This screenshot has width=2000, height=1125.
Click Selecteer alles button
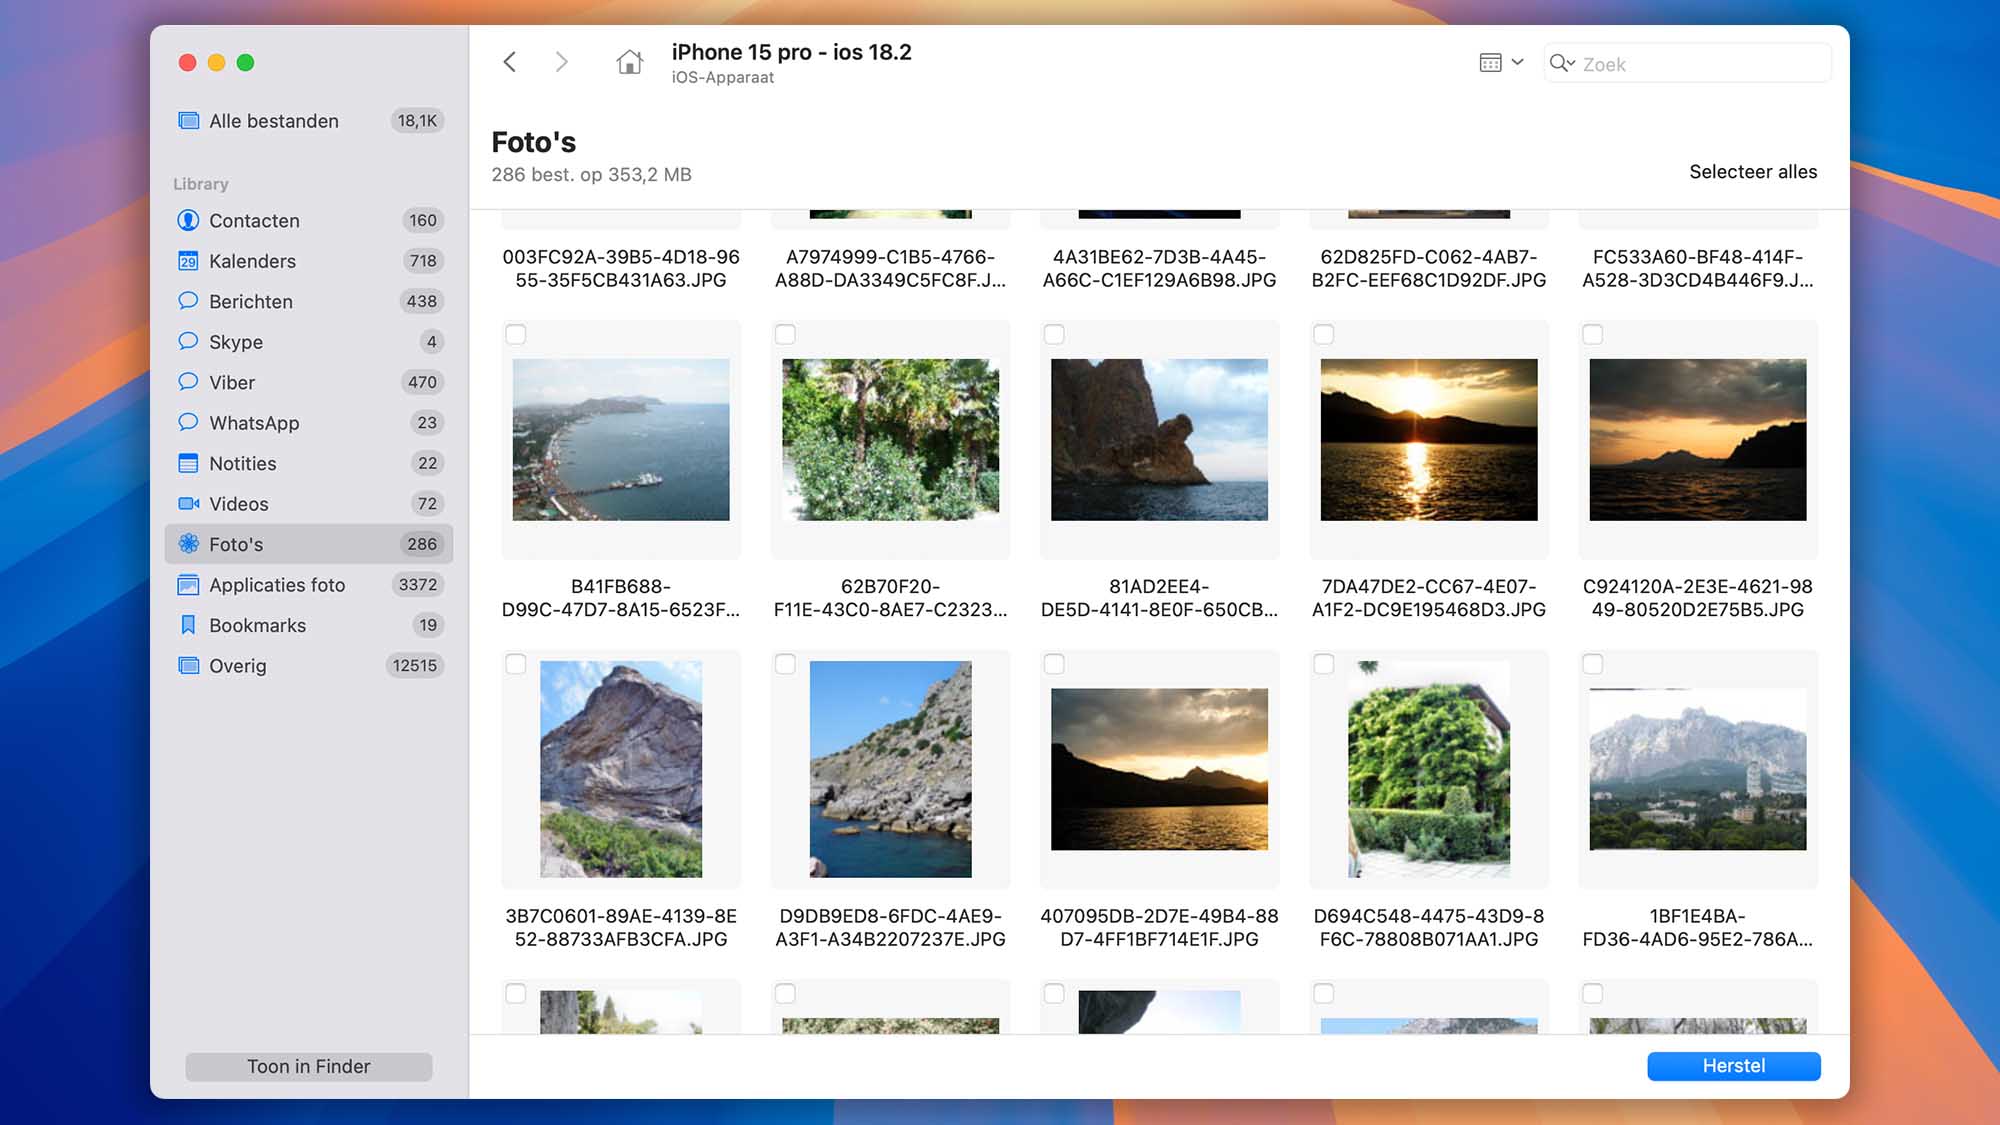1753,172
